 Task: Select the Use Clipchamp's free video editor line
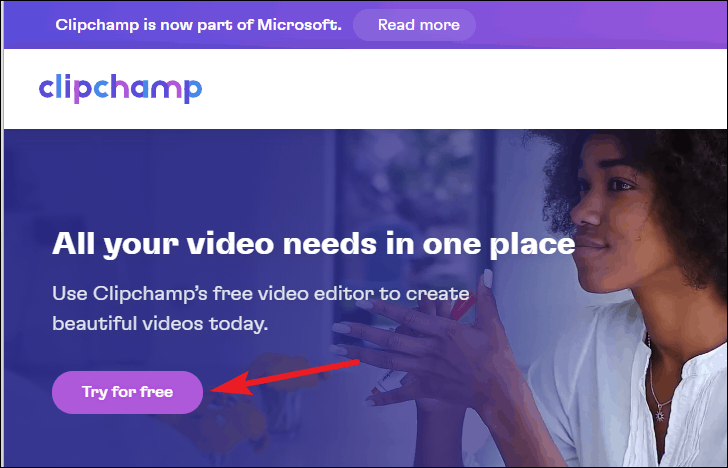point(260,294)
